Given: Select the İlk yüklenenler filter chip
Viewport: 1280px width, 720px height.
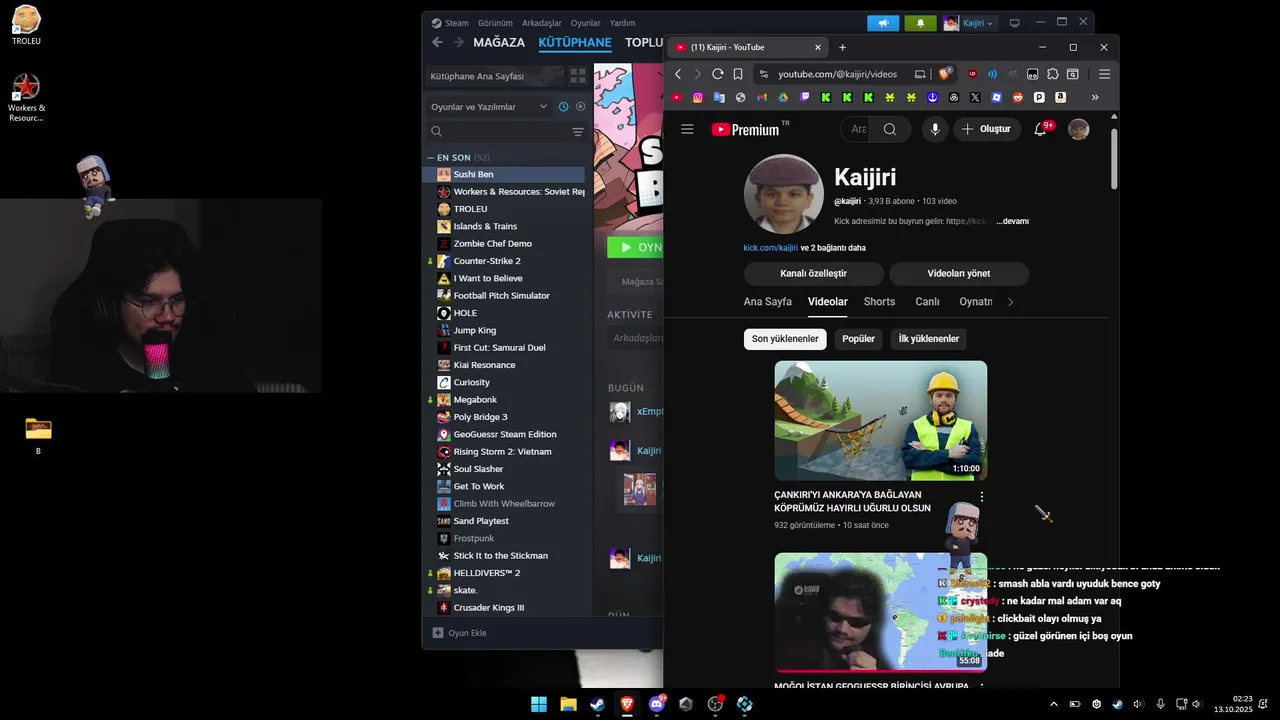Looking at the screenshot, I should (928, 339).
